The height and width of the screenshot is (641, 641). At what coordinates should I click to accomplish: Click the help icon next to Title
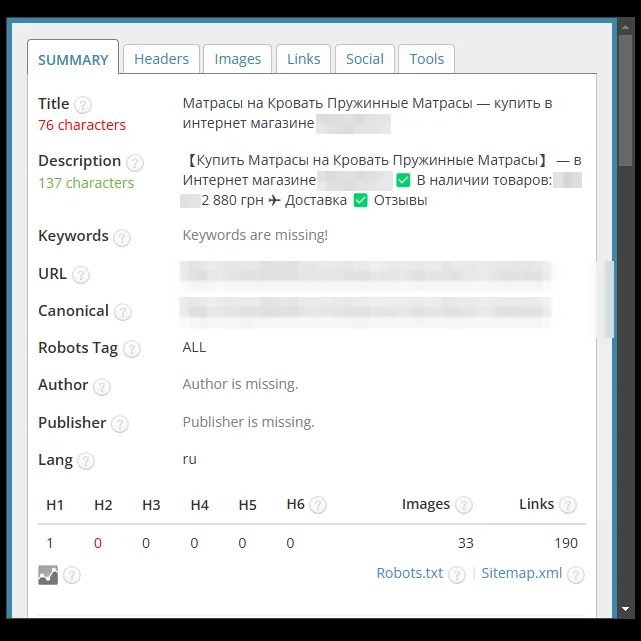click(83, 105)
